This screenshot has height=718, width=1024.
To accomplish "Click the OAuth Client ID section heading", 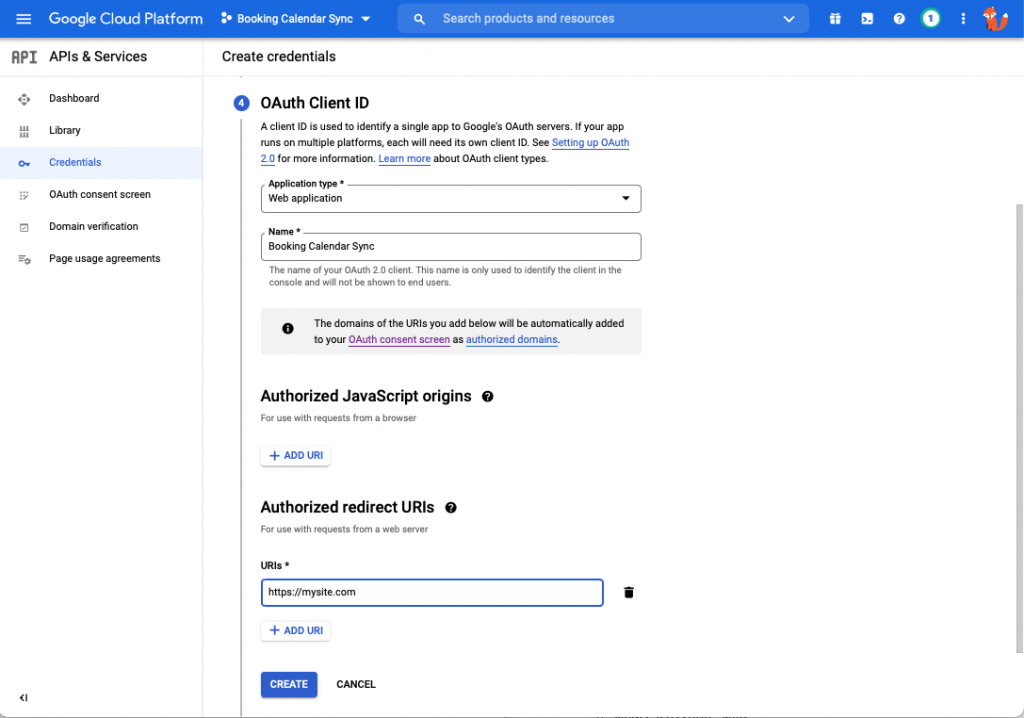I will 315,103.
